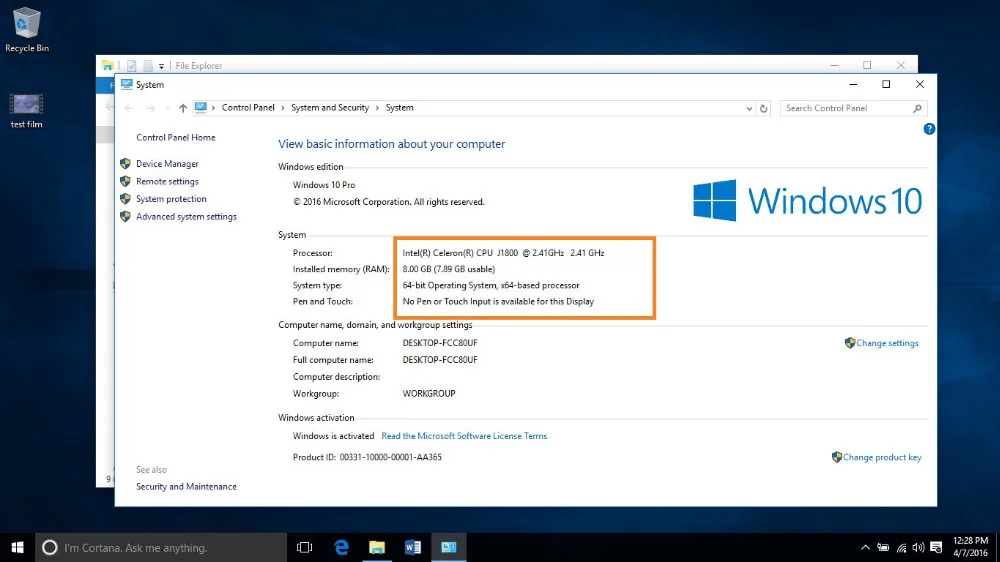Open the volume speaker tray icon
This screenshot has width=1000, height=562.
(x=918, y=547)
